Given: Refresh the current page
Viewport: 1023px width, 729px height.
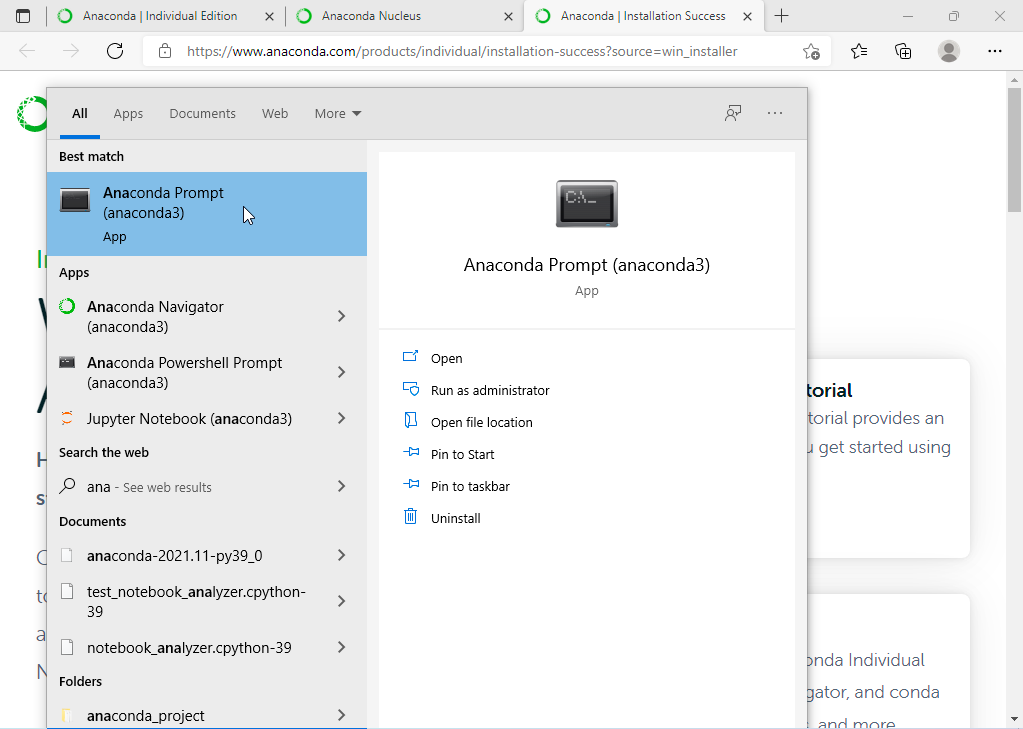Looking at the screenshot, I should click(115, 51).
